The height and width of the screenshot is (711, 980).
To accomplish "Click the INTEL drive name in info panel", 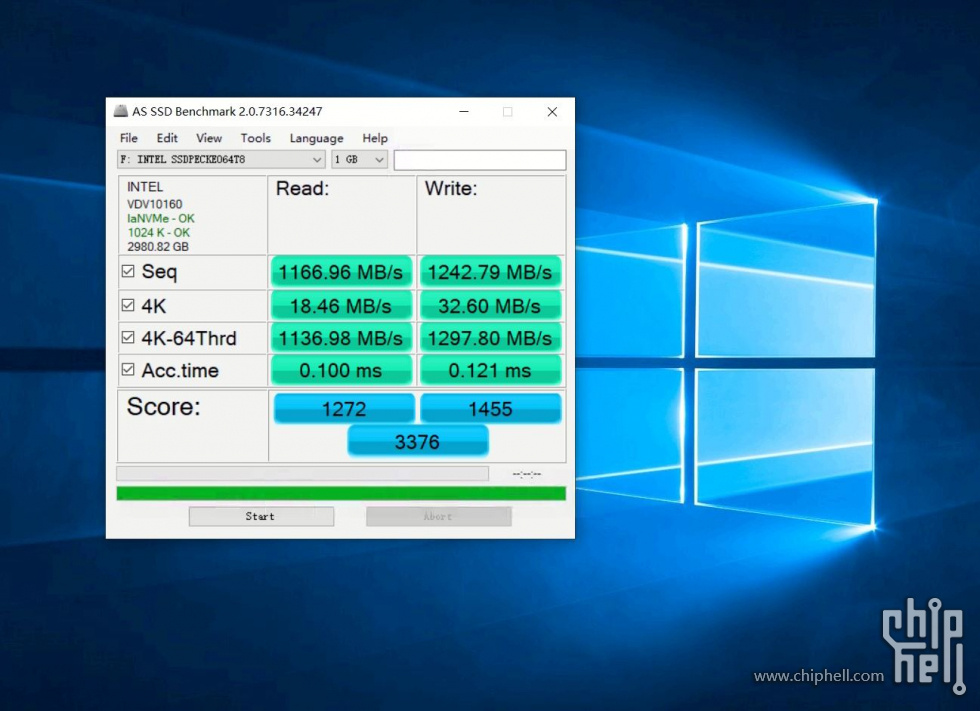I will point(145,187).
